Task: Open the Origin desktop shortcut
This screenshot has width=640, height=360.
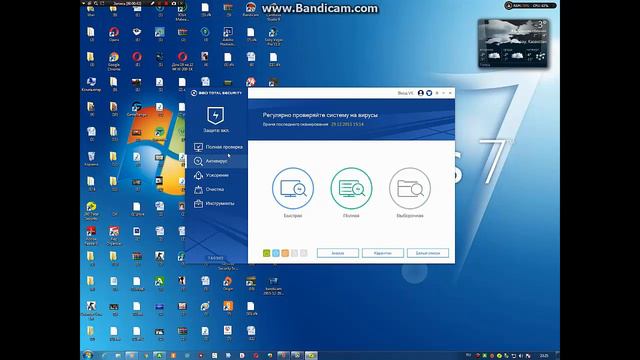Action: pos(228,283)
